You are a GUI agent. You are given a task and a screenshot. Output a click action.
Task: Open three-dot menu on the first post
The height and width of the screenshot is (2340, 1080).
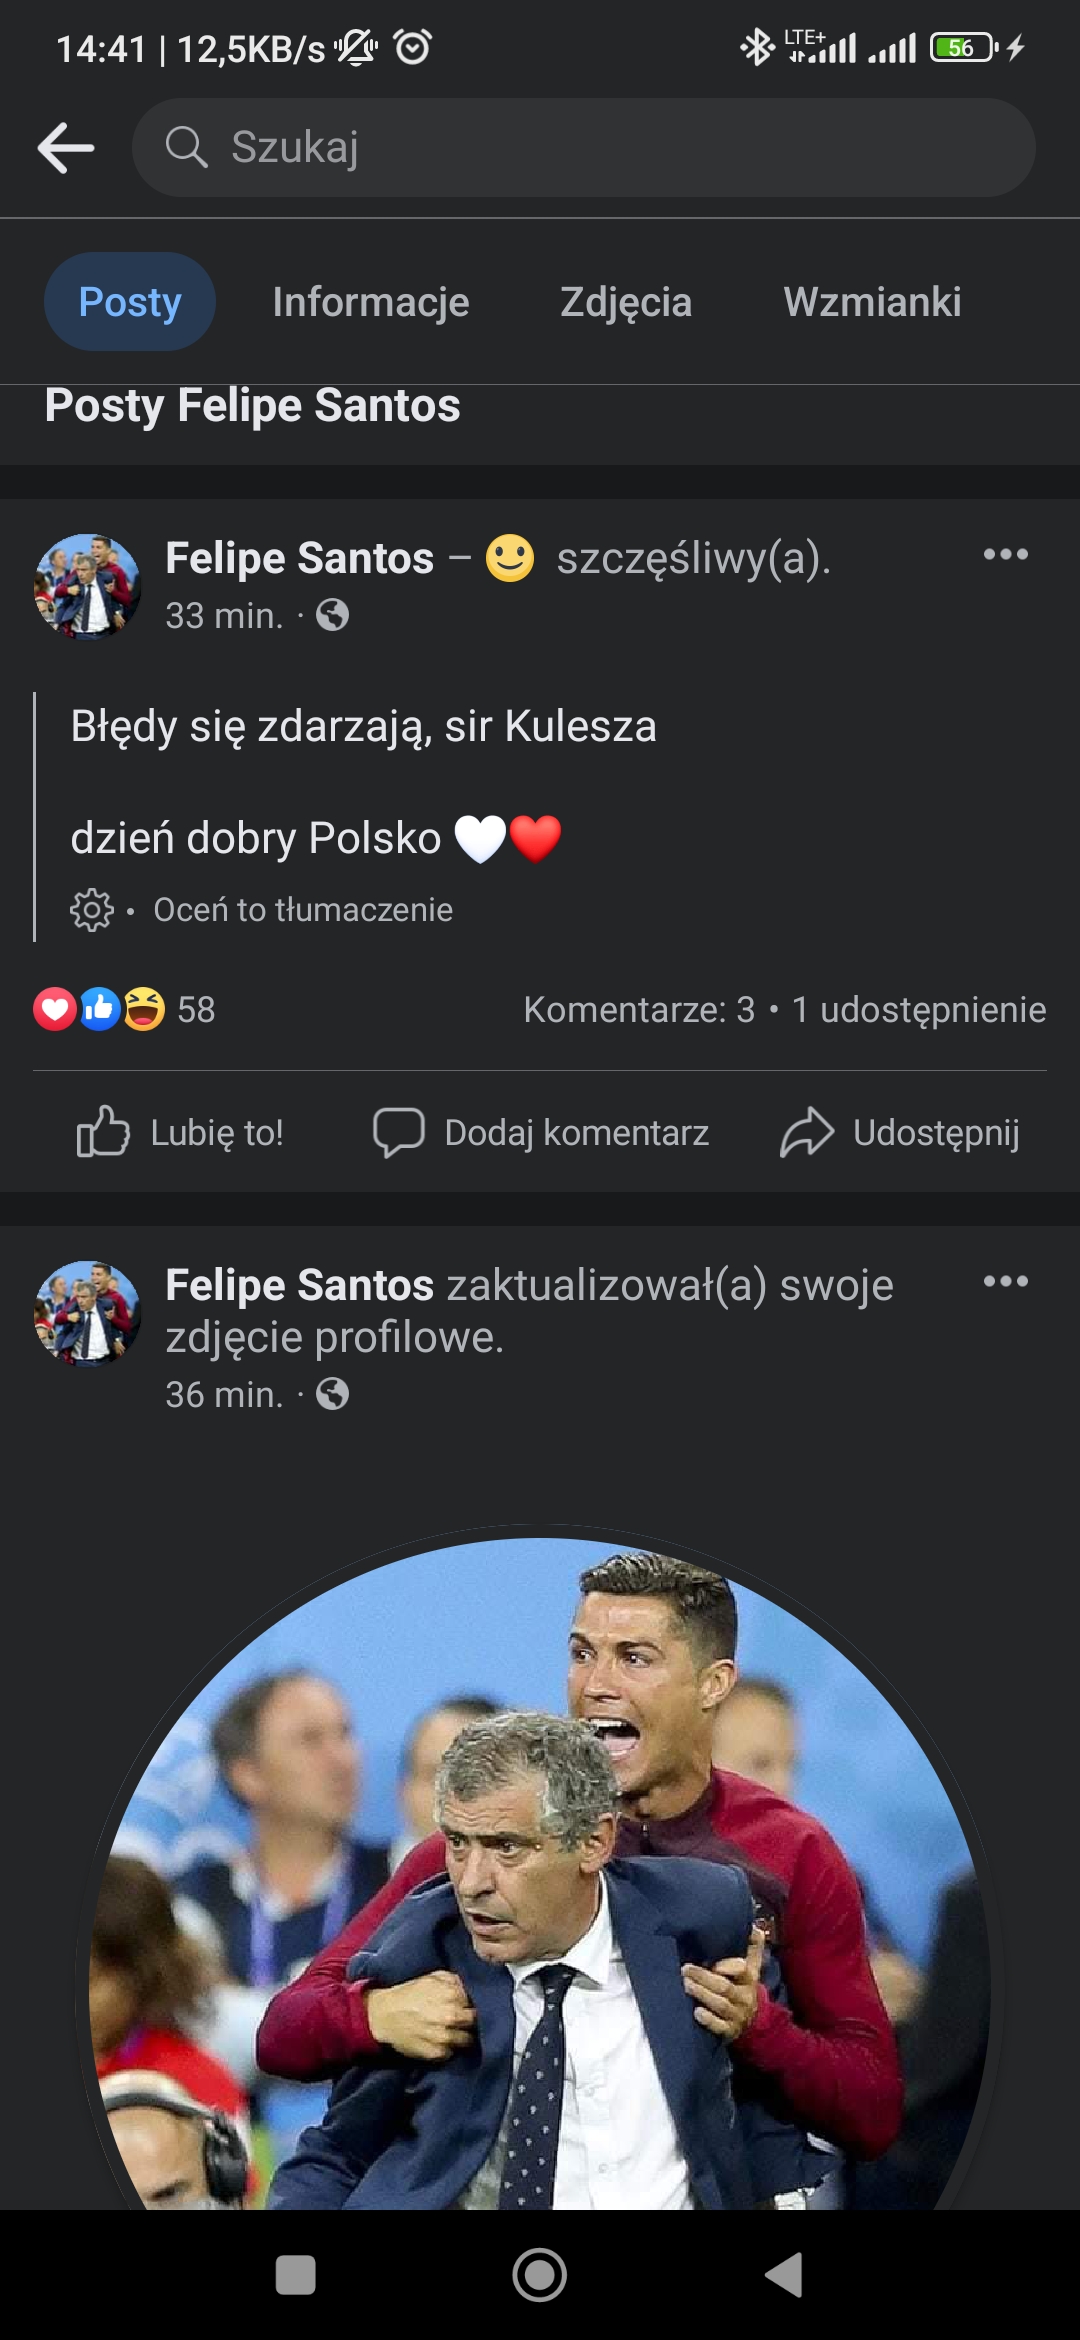tap(1005, 554)
